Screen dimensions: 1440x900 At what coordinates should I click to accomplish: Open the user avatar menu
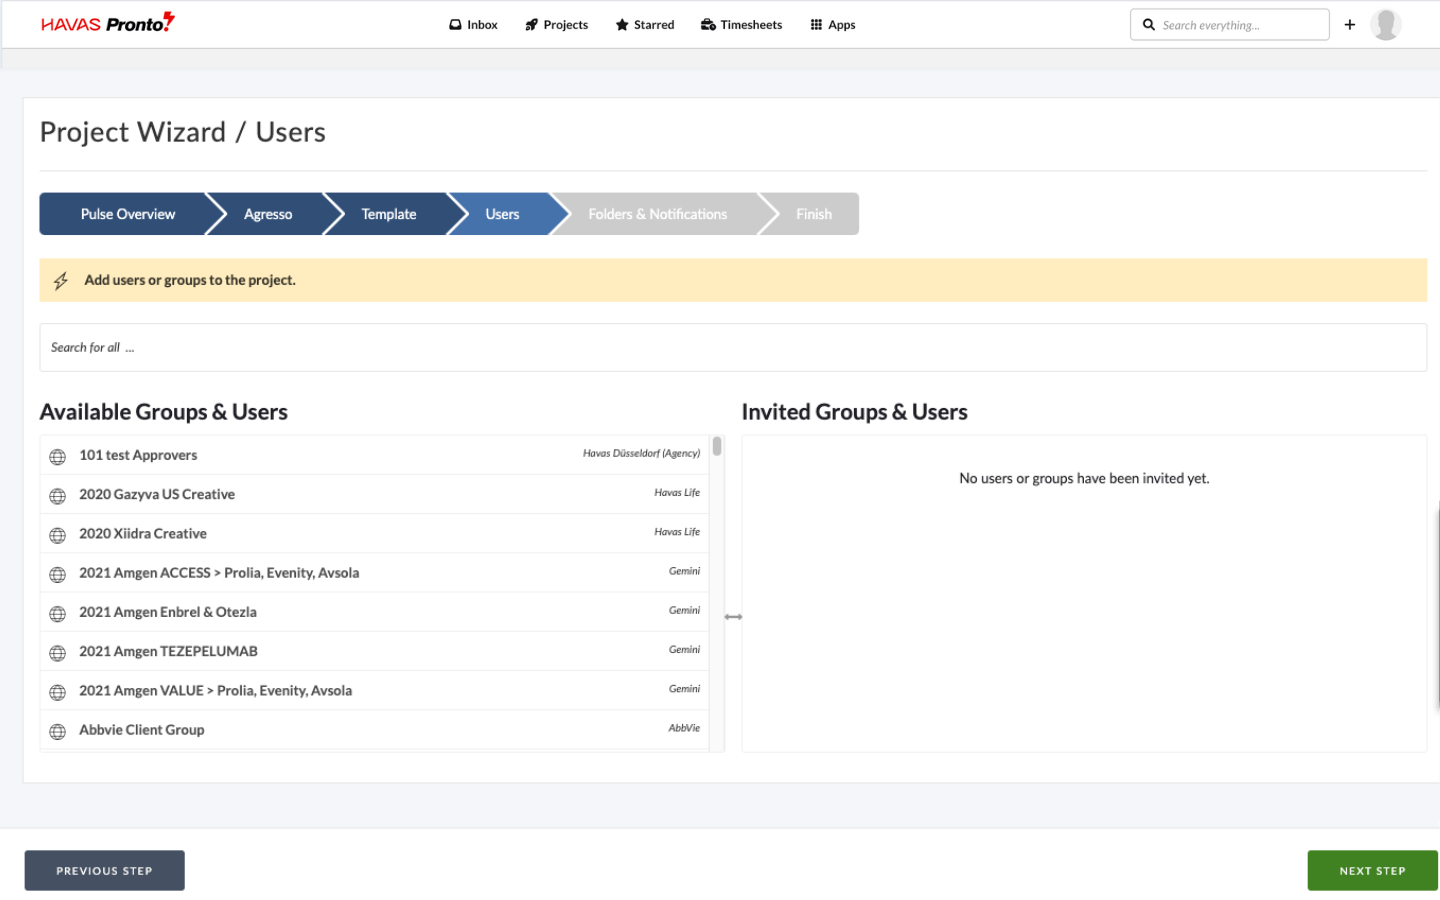coord(1386,24)
